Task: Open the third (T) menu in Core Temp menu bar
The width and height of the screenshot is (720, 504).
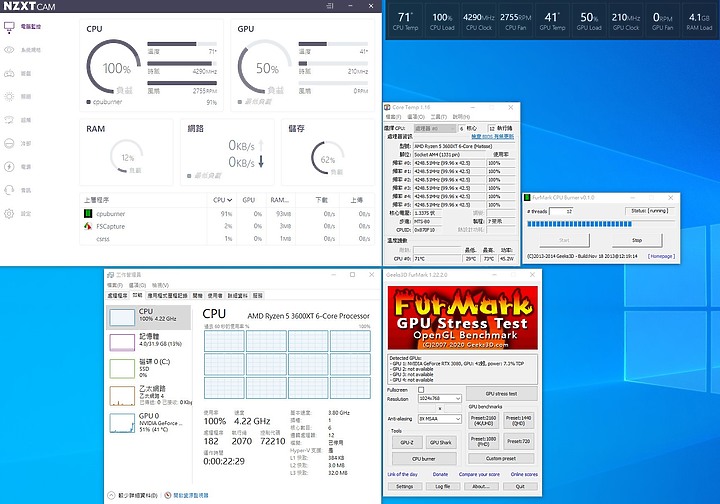Action: point(439,117)
